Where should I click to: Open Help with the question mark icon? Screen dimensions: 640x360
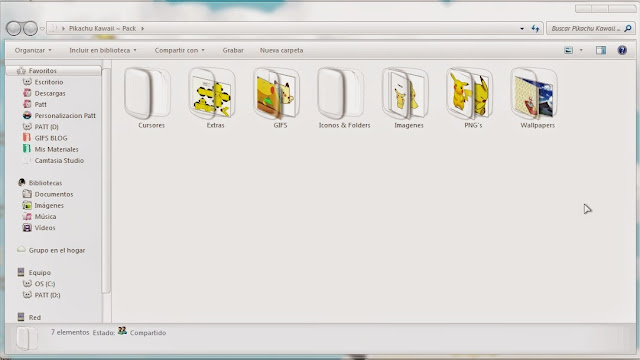click(622, 50)
